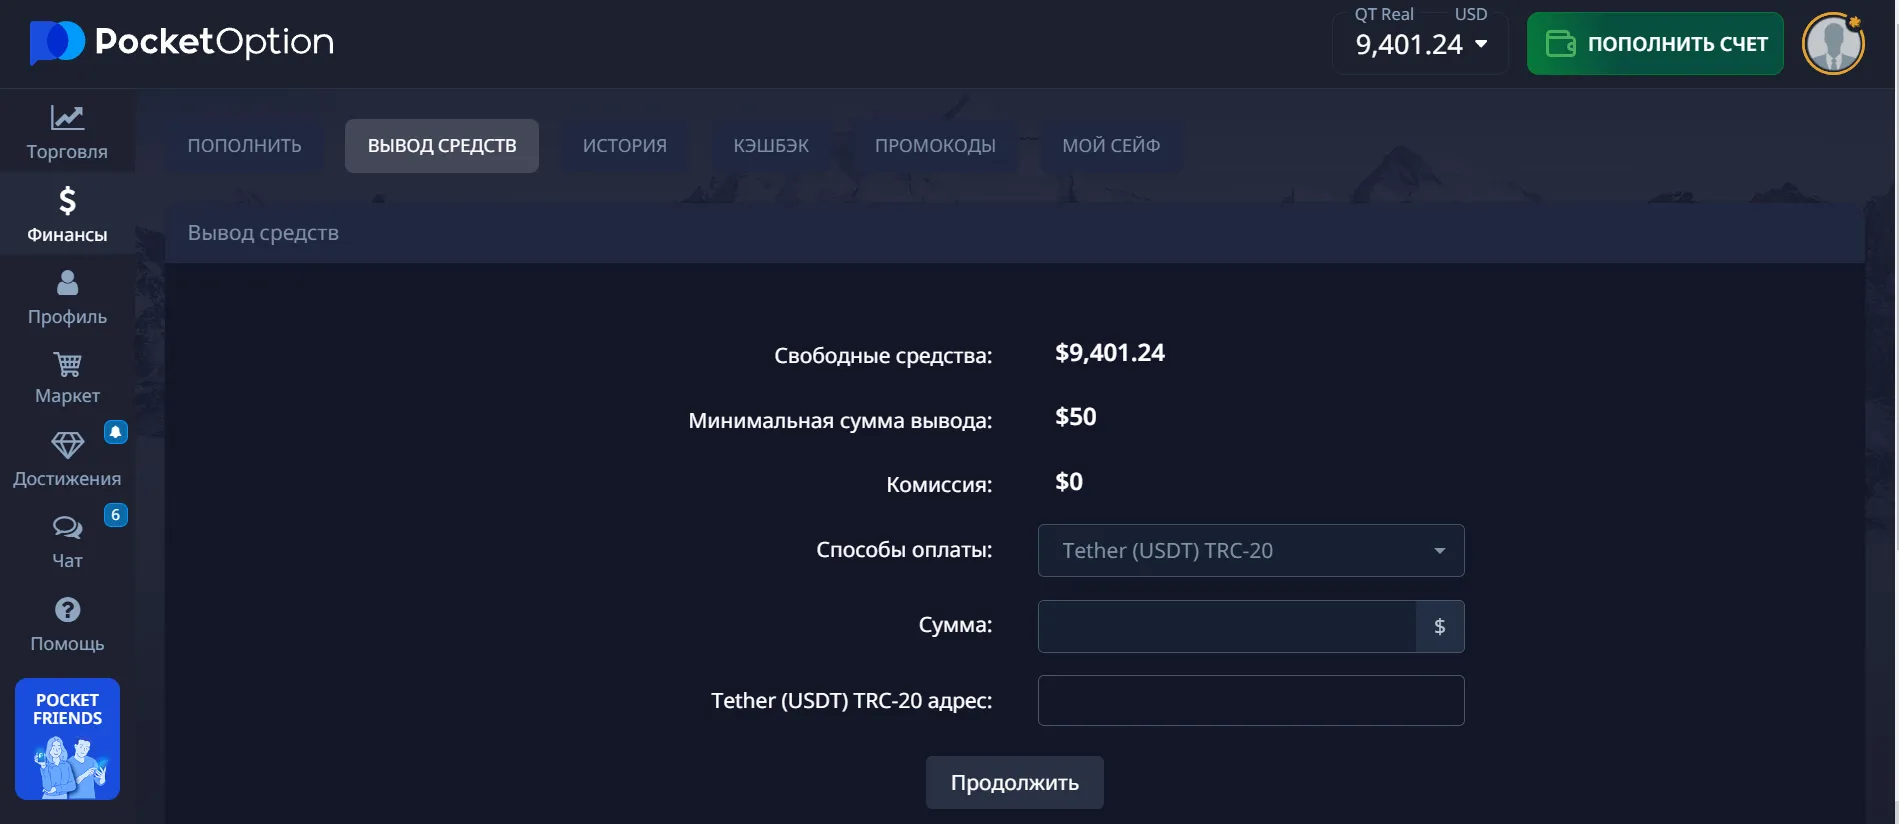Open the Помощь question mark icon
Viewport: 1899px width, 824px height.
point(67,610)
